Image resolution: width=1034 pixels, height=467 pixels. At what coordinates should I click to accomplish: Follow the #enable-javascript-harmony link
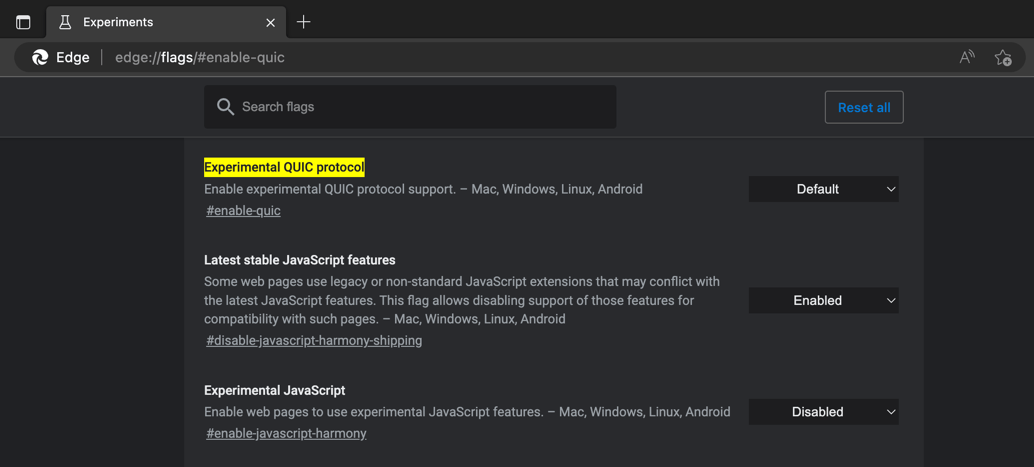[286, 433]
